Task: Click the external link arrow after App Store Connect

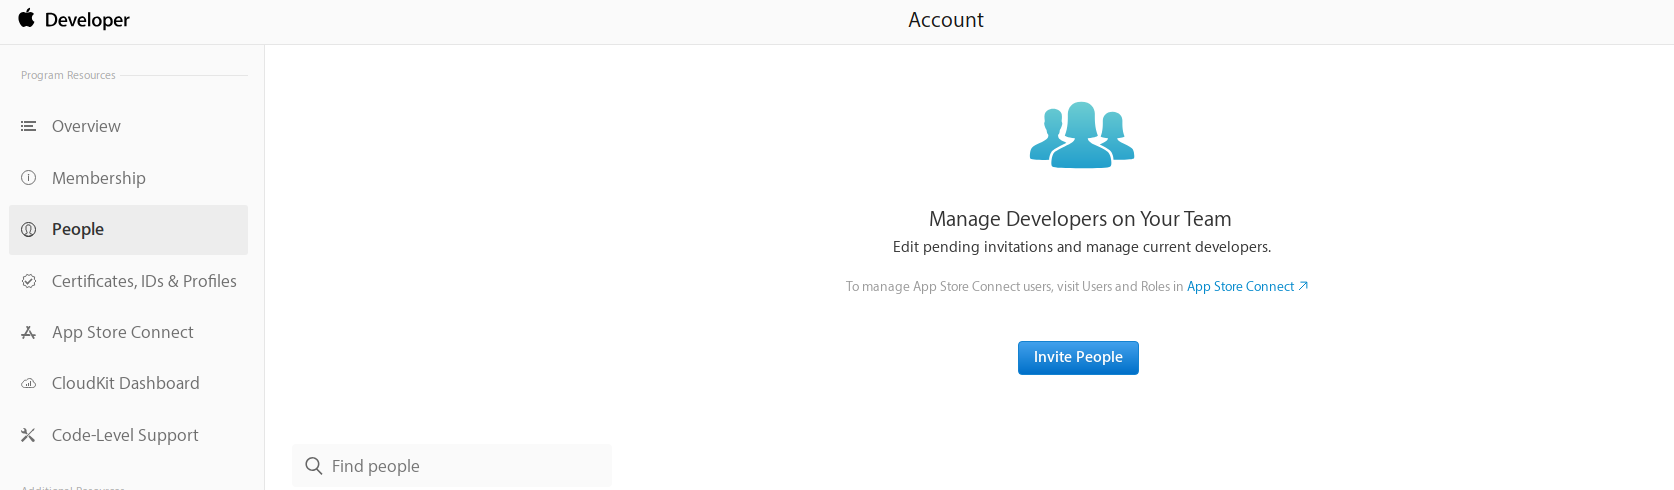Action: [1303, 286]
